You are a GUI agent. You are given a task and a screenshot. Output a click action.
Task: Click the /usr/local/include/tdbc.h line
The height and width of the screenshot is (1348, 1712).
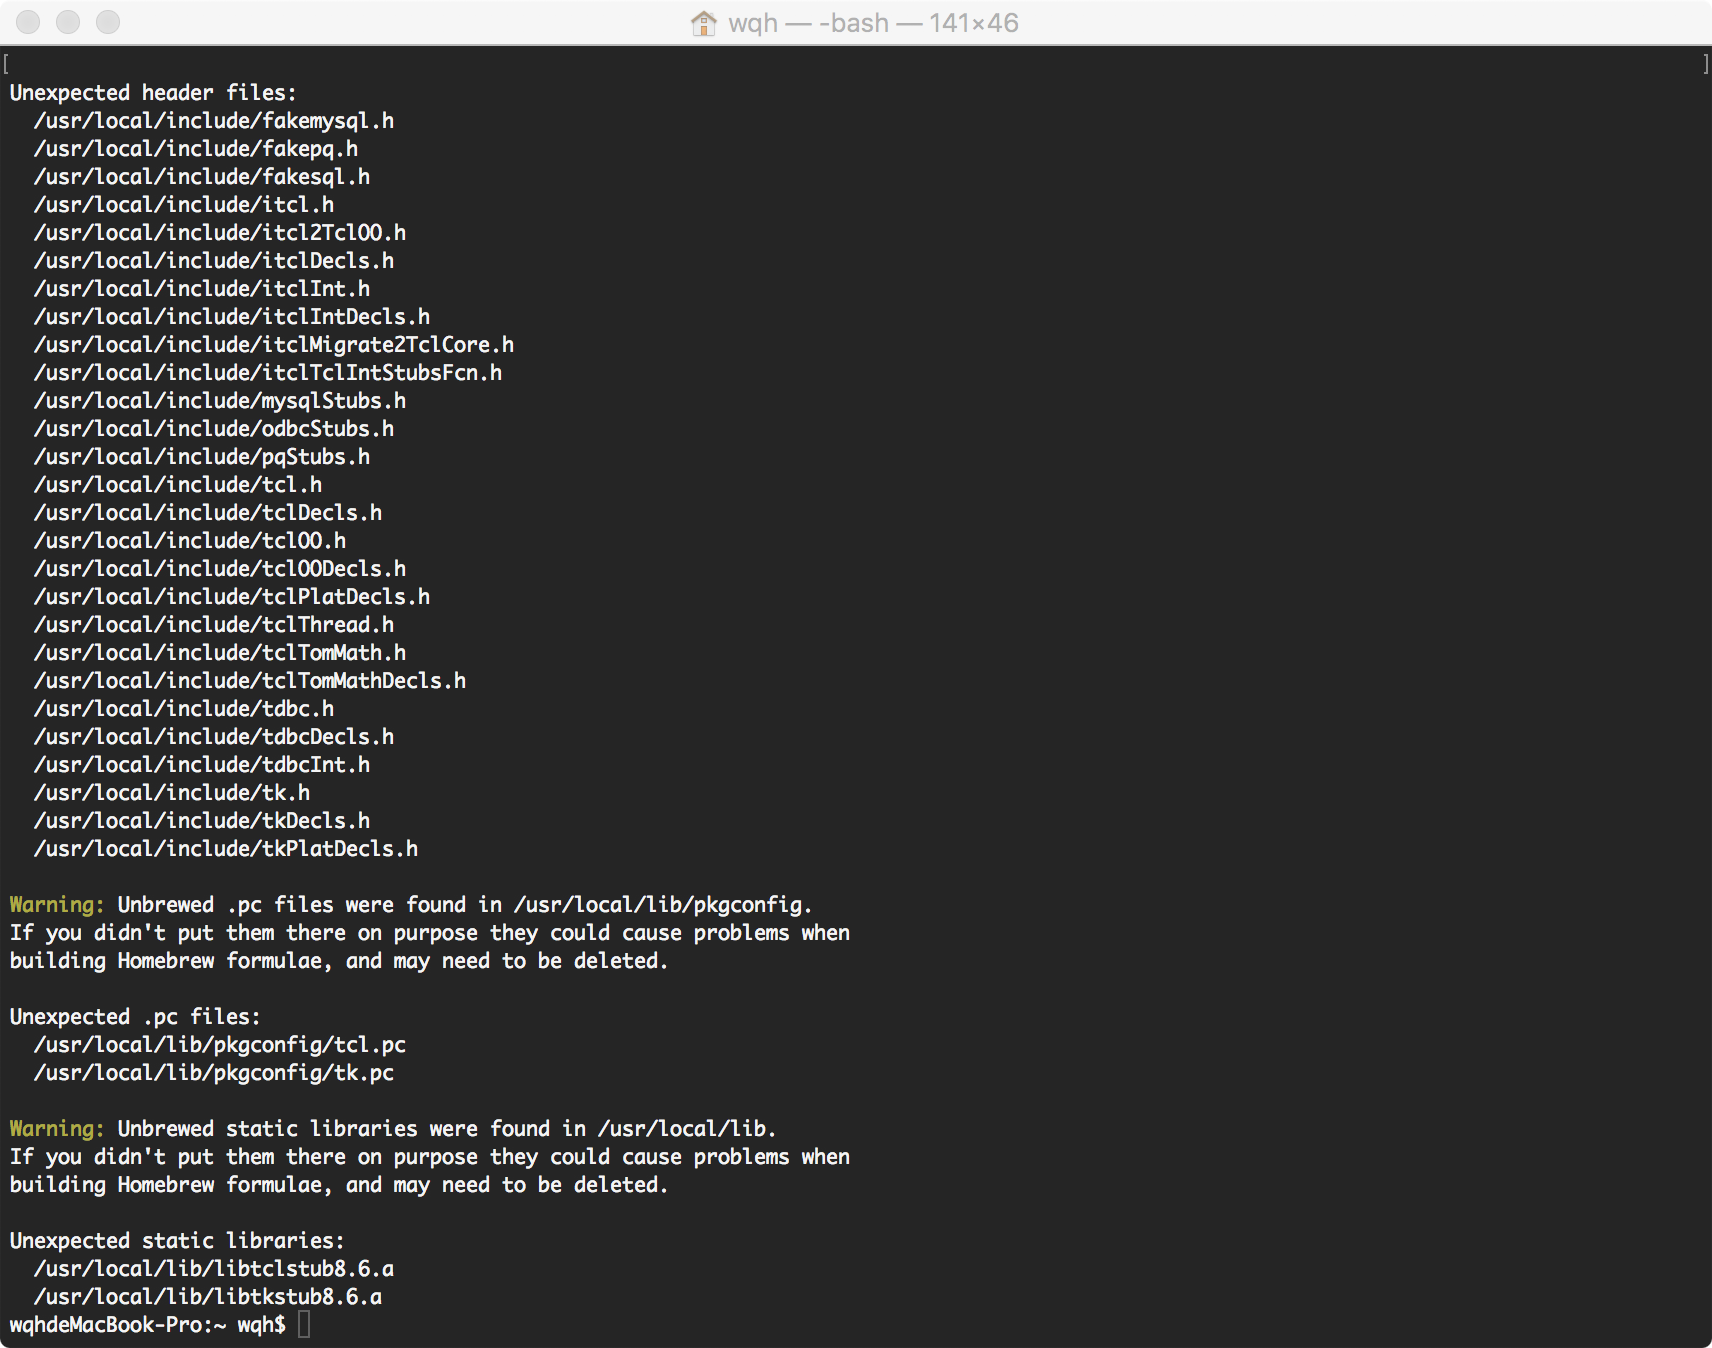coord(184,709)
